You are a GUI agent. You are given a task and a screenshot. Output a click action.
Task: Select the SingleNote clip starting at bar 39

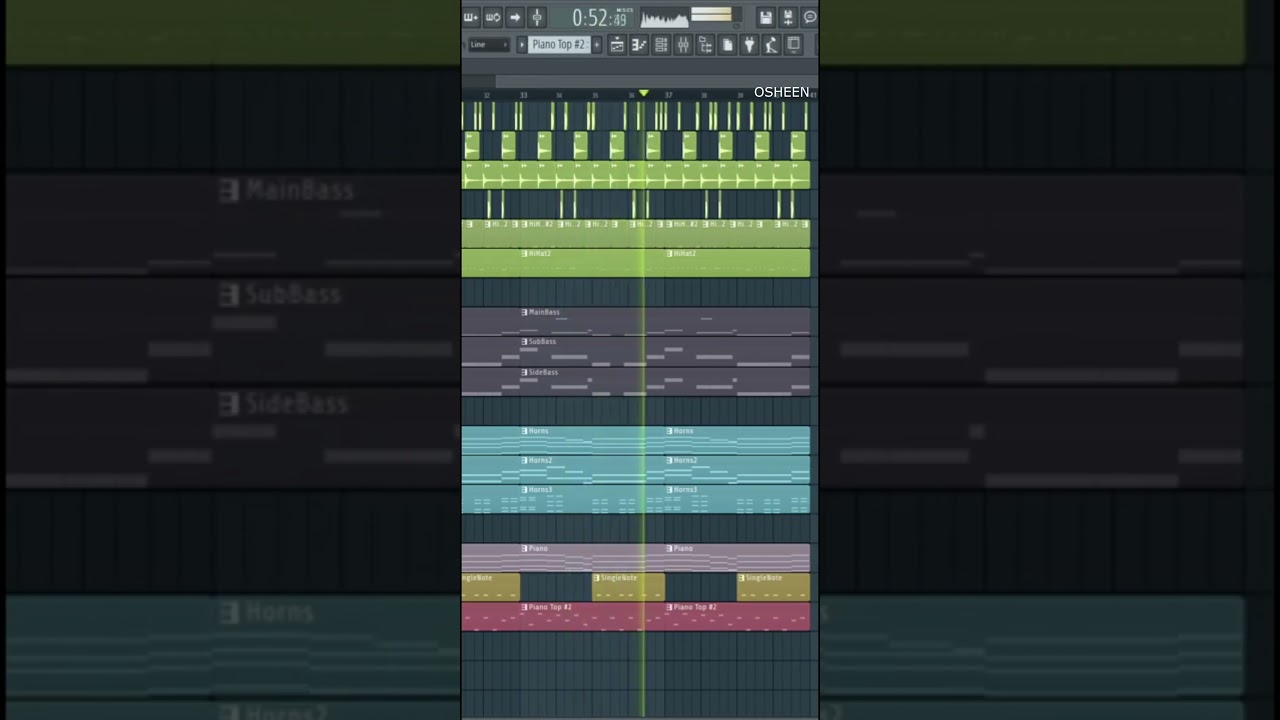(x=773, y=587)
